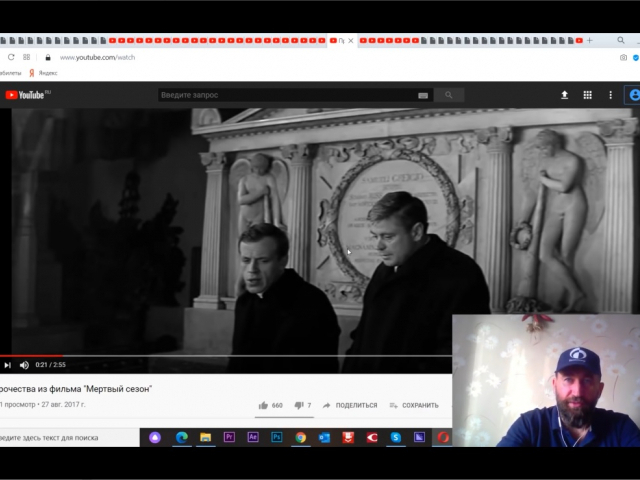Open Opera browser from the taskbar
The height and width of the screenshot is (480, 640).
click(443, 438)
